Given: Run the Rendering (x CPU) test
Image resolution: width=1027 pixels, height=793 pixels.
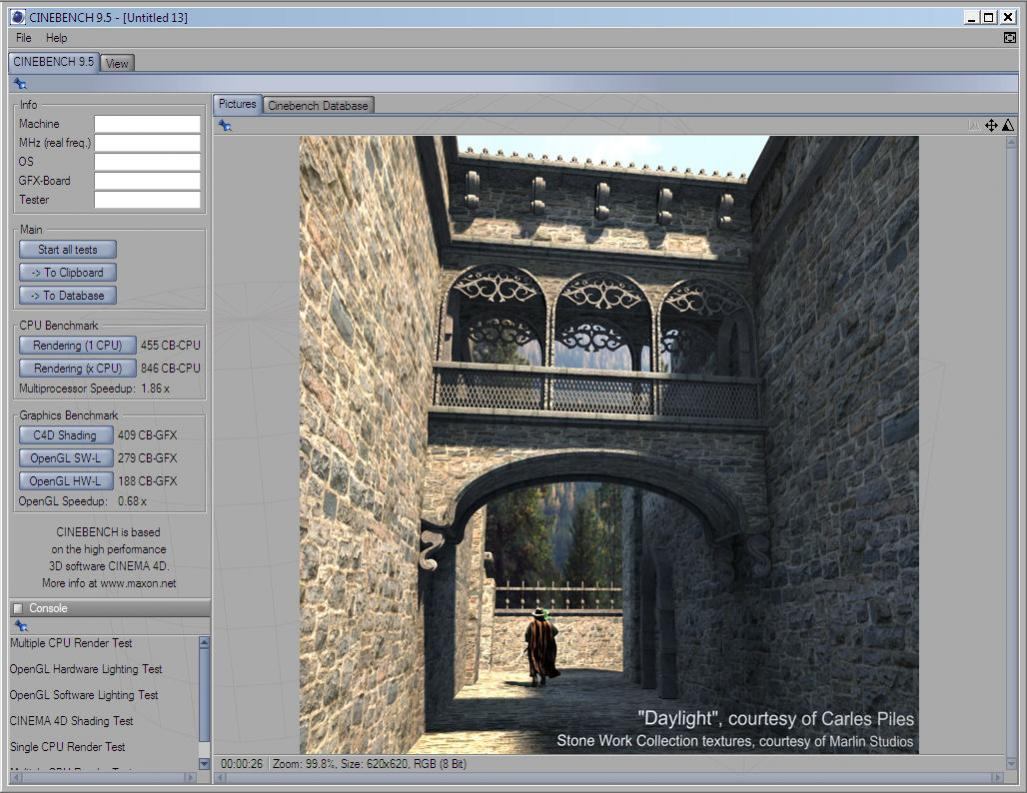Looking at the screenshot, I should click(78, 368).
